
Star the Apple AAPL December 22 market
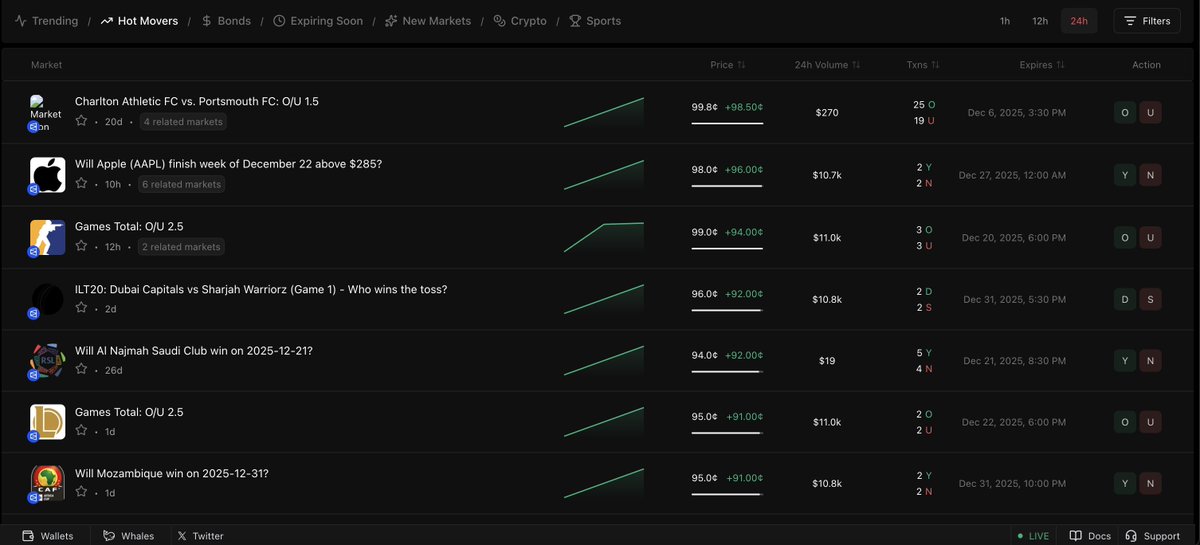coord(82,184)
